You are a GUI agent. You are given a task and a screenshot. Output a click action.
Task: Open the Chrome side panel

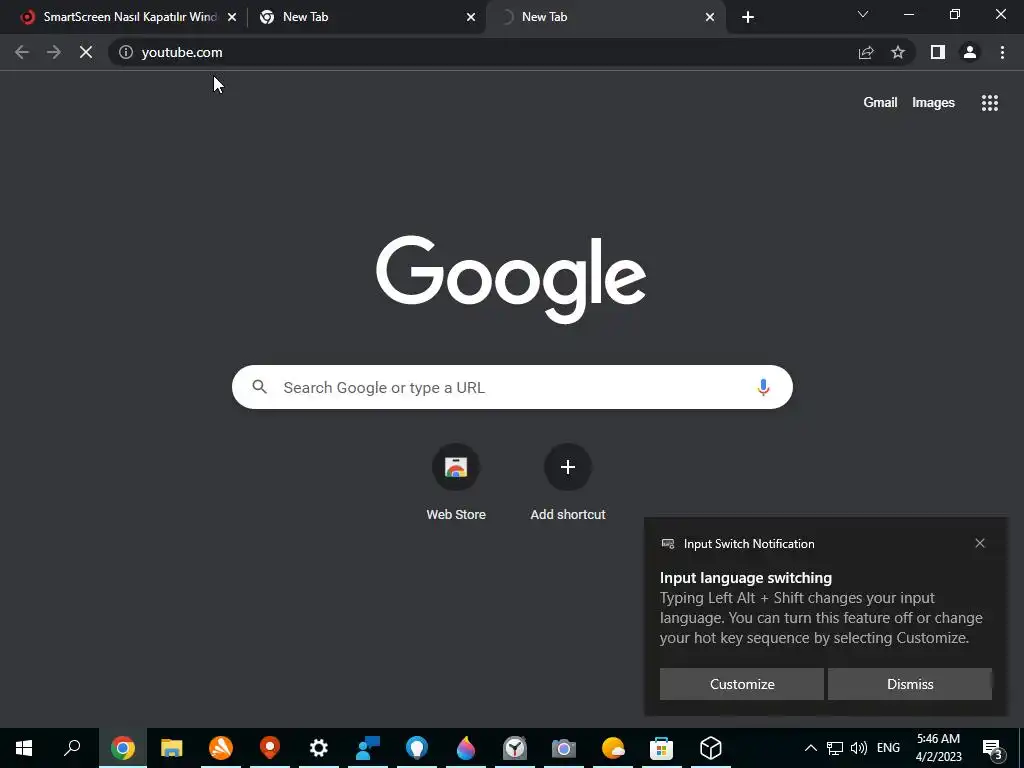pos(938,52)
